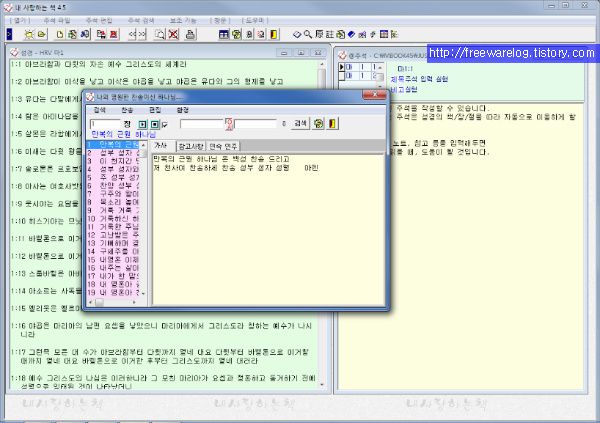Select hymn number 15 in the list
Viewport: 600px width, 423px height.
113,260
